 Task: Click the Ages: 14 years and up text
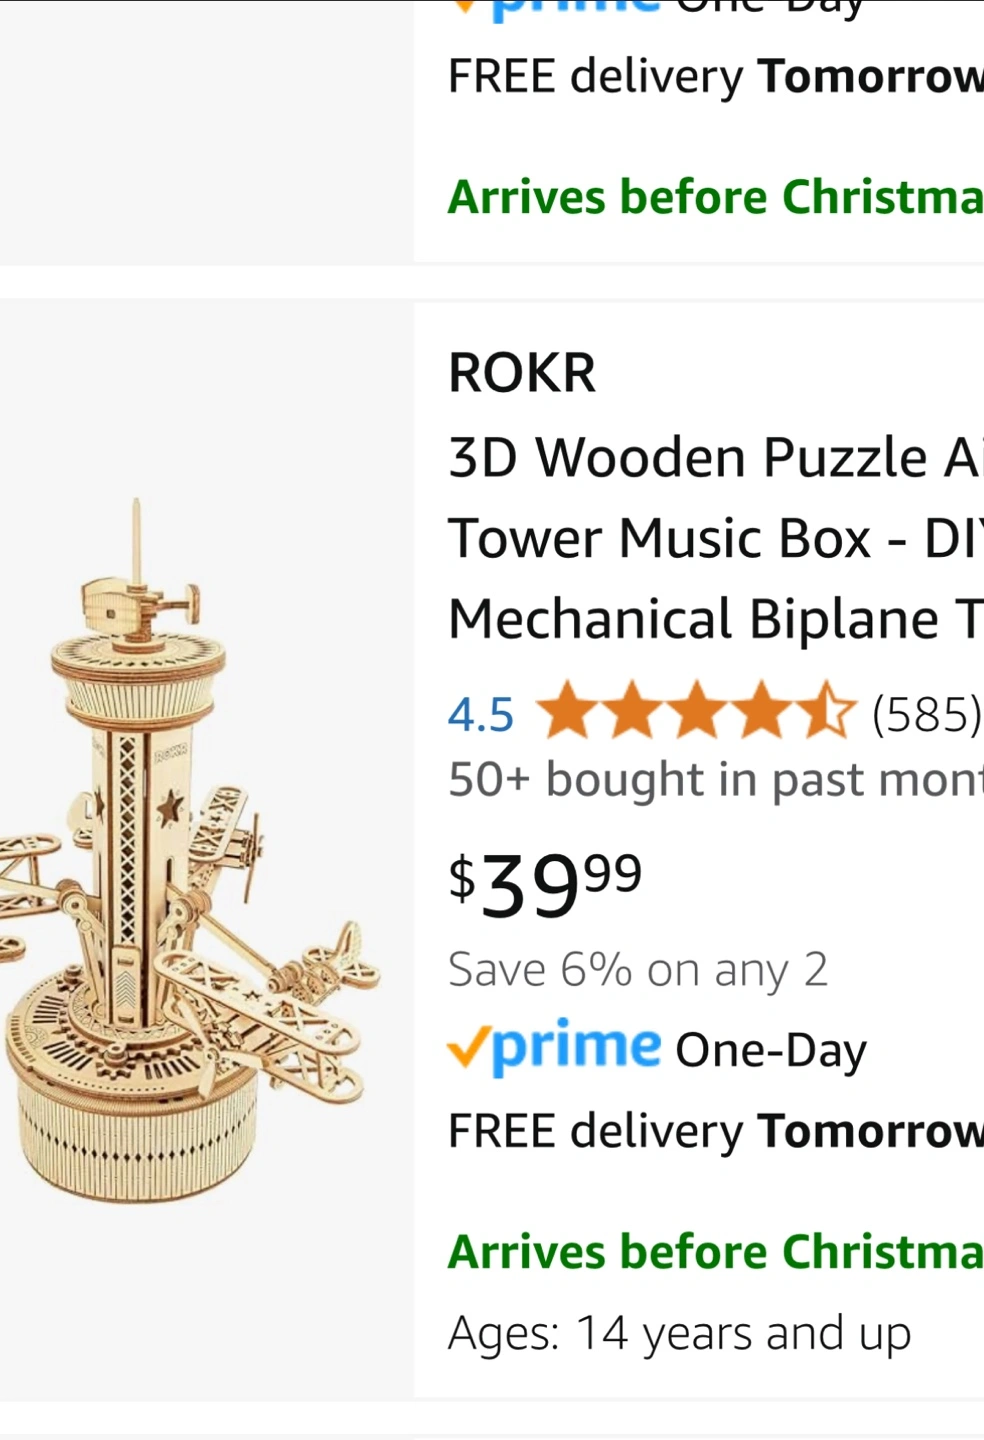(x=680, y=1334)
